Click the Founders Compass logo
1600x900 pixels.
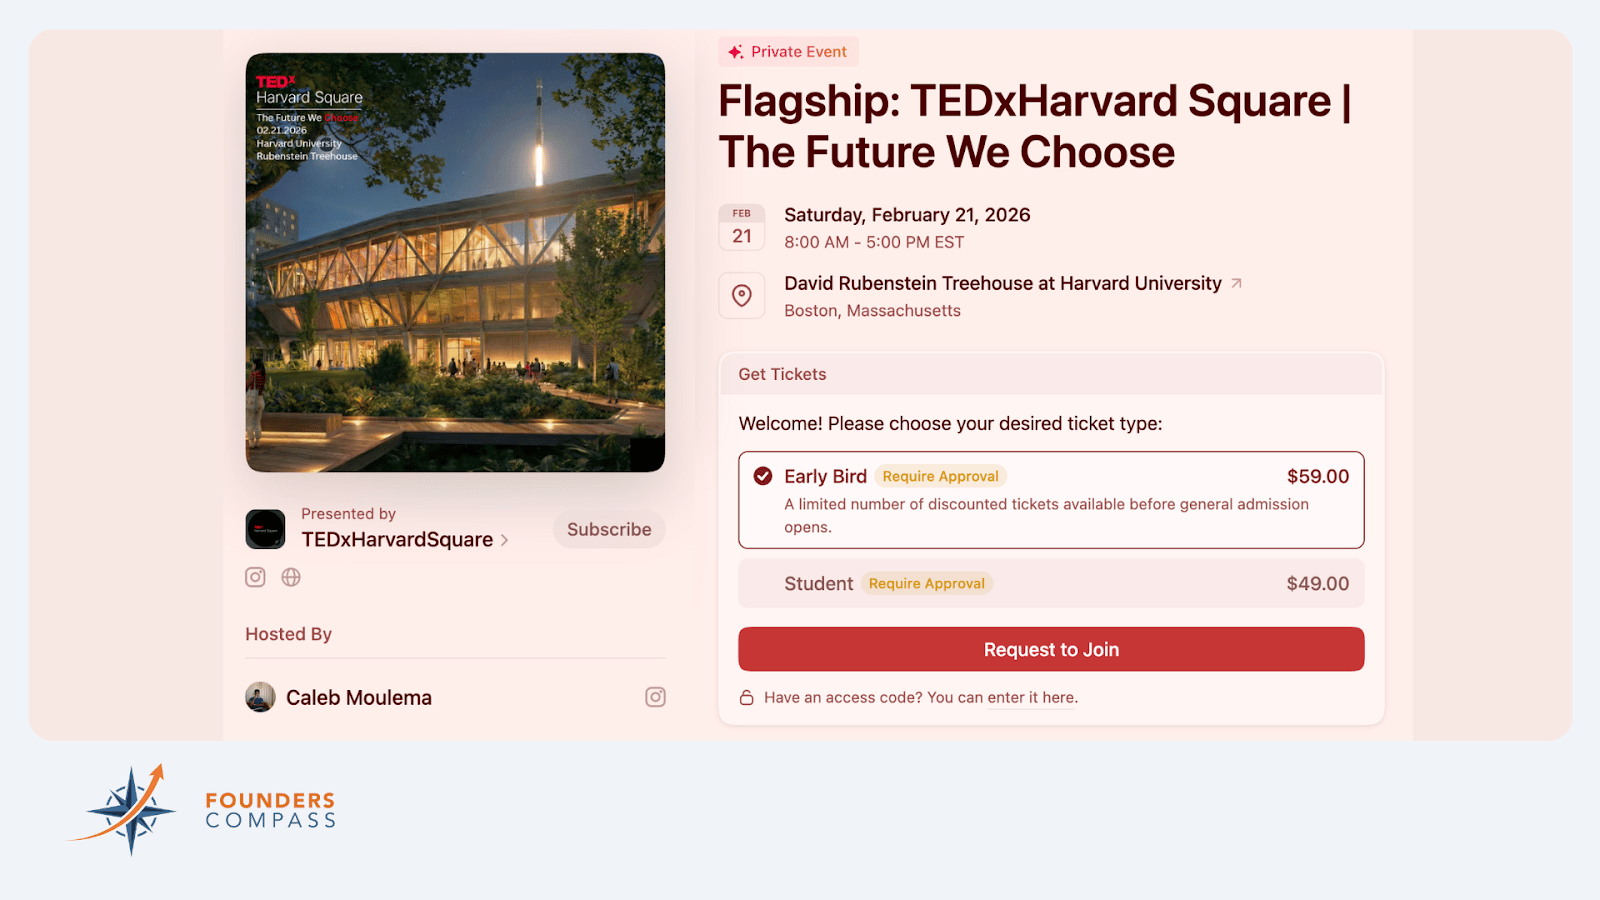[202, 810]
